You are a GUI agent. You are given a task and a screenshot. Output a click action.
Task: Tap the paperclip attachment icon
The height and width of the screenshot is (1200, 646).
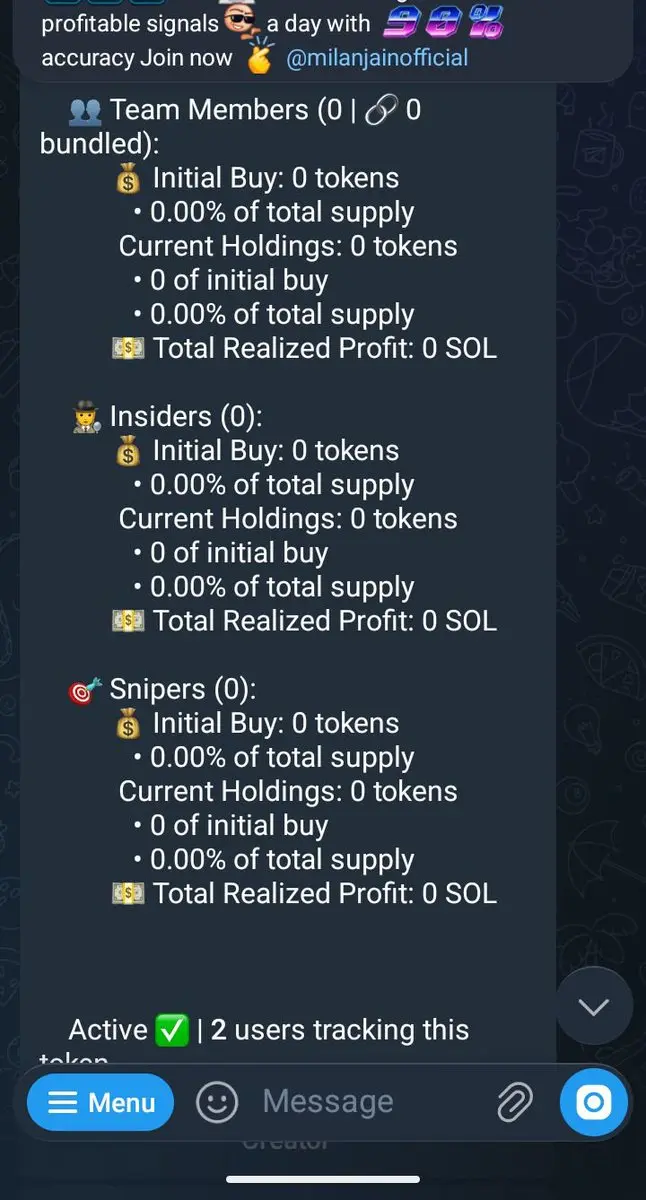[515, 1103]
